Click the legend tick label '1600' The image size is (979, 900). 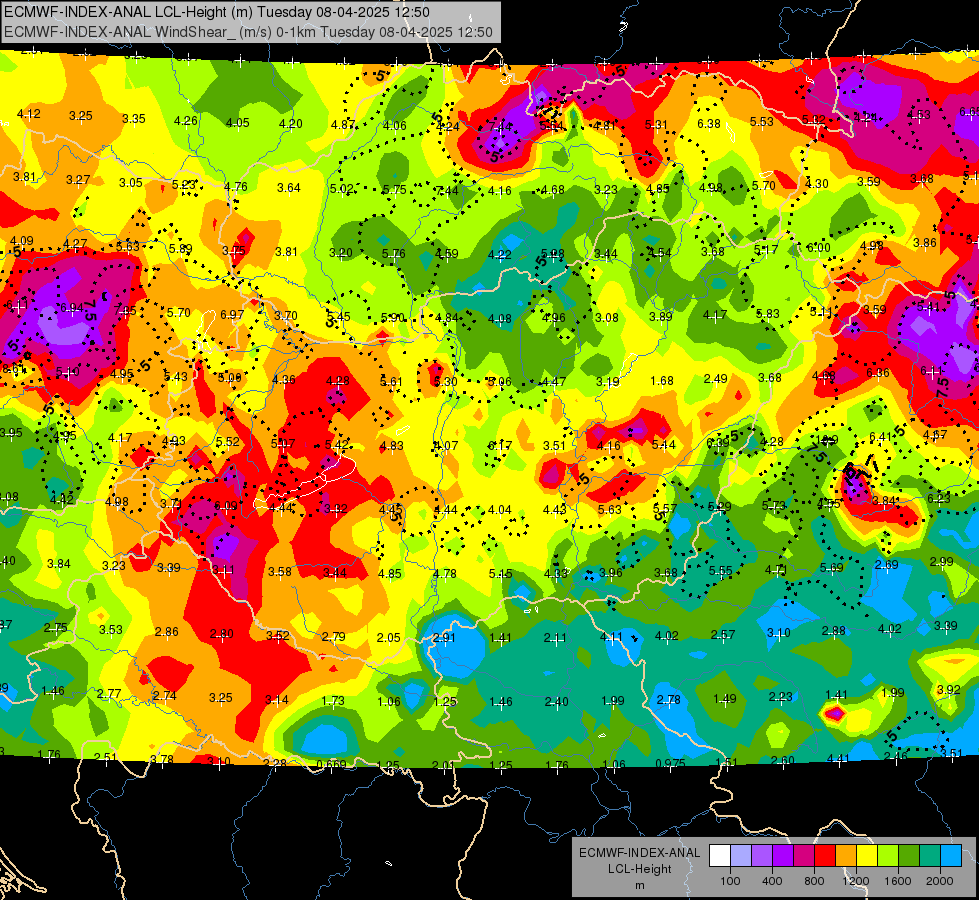[x=898, y=881]
